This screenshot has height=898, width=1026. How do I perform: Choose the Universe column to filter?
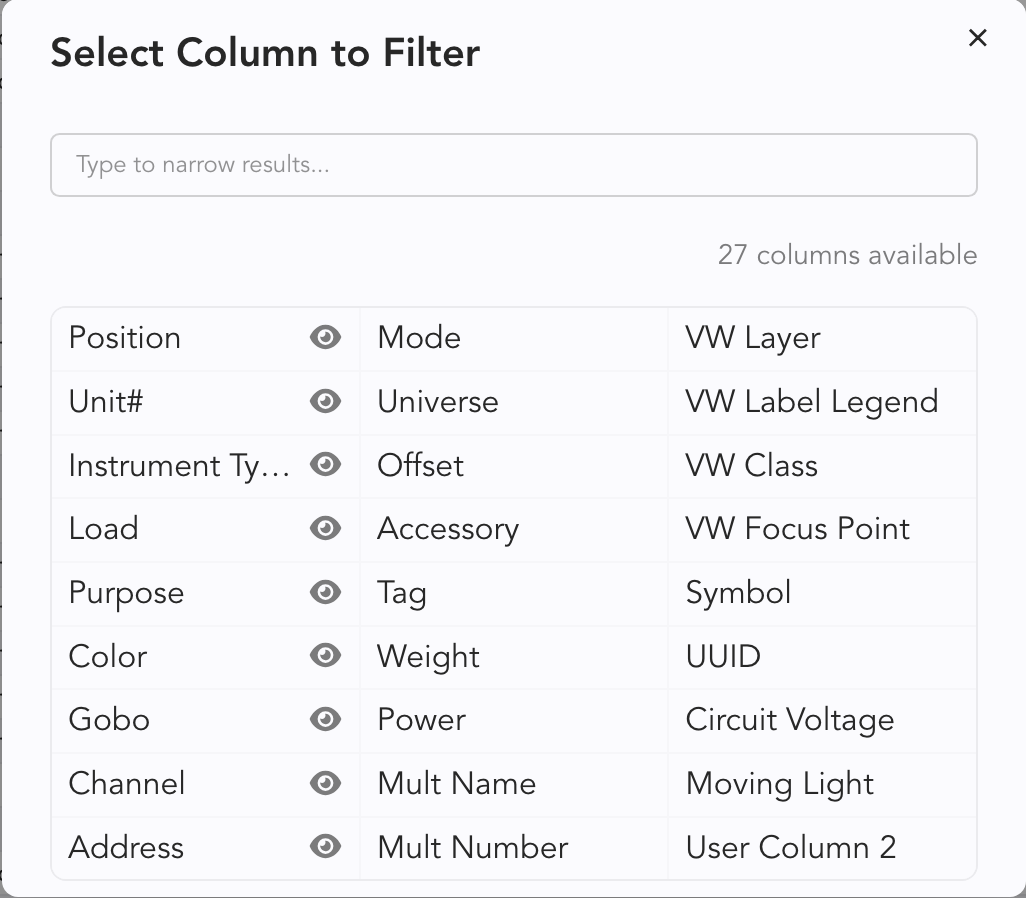(x=437, y=402)
